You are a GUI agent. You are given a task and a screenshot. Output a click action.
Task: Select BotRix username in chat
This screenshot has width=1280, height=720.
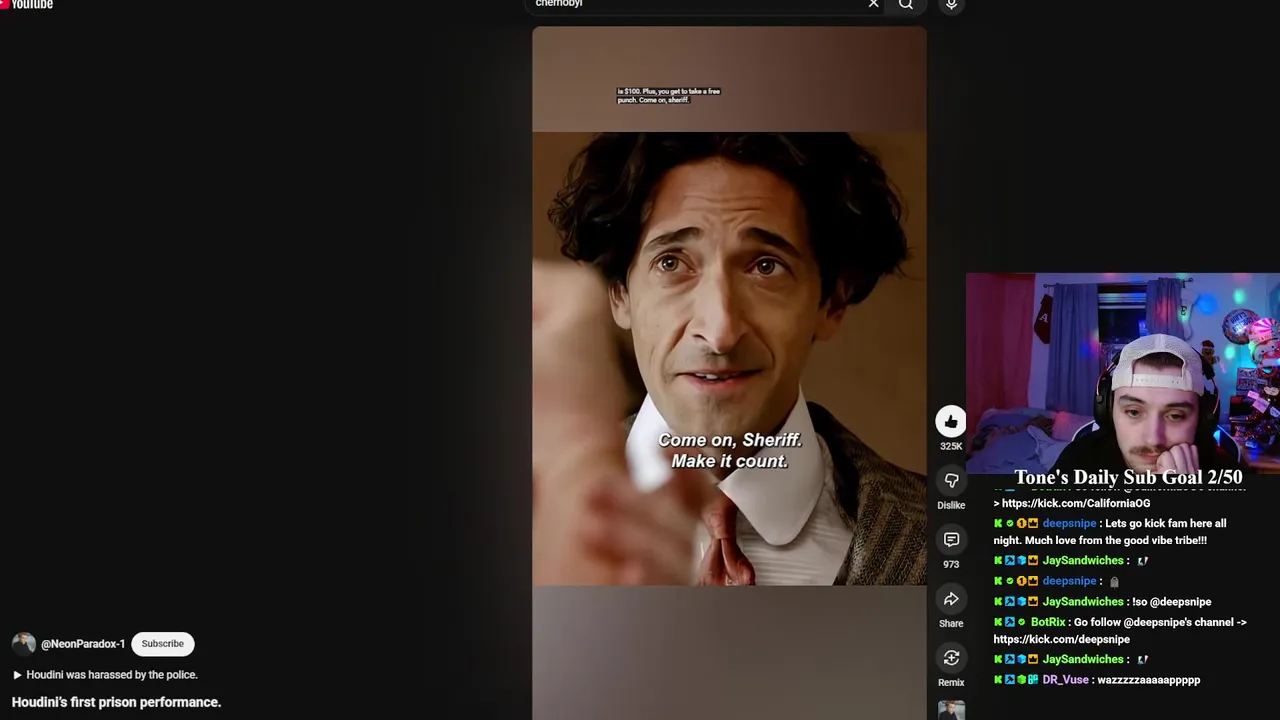click(x=1048, y=622)
